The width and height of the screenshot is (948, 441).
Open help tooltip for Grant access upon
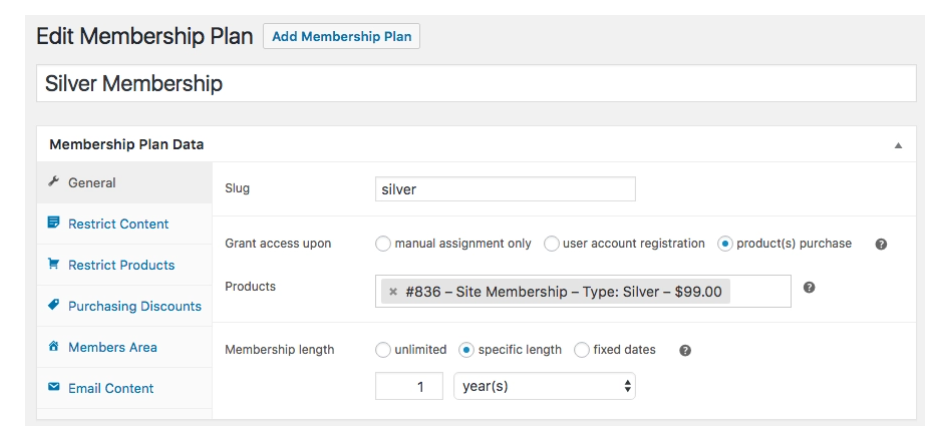(x=881, y=244)
